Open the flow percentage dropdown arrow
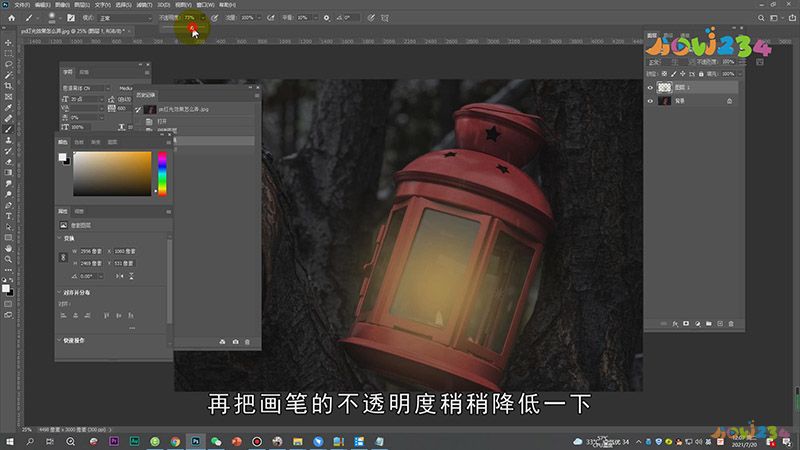 coord(259,18)
